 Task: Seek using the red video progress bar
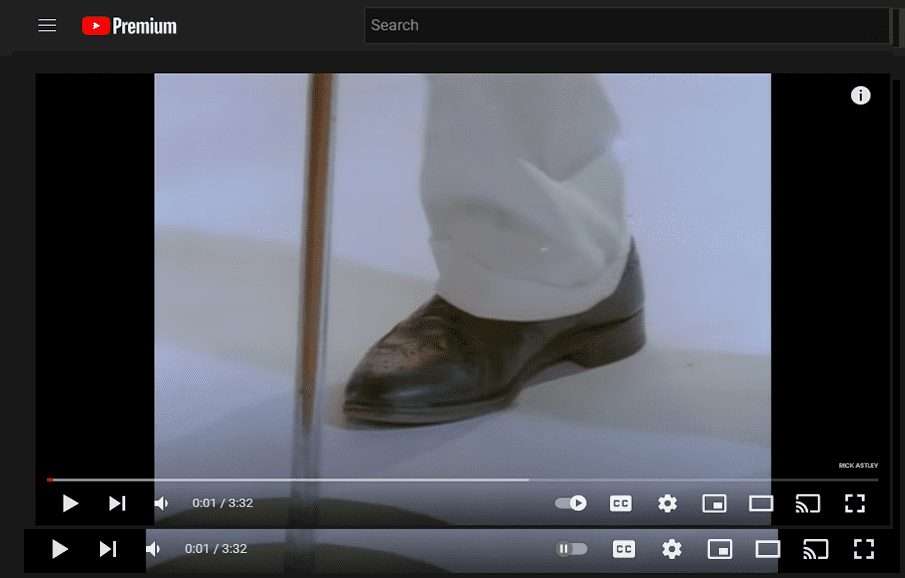coord(463,479)
